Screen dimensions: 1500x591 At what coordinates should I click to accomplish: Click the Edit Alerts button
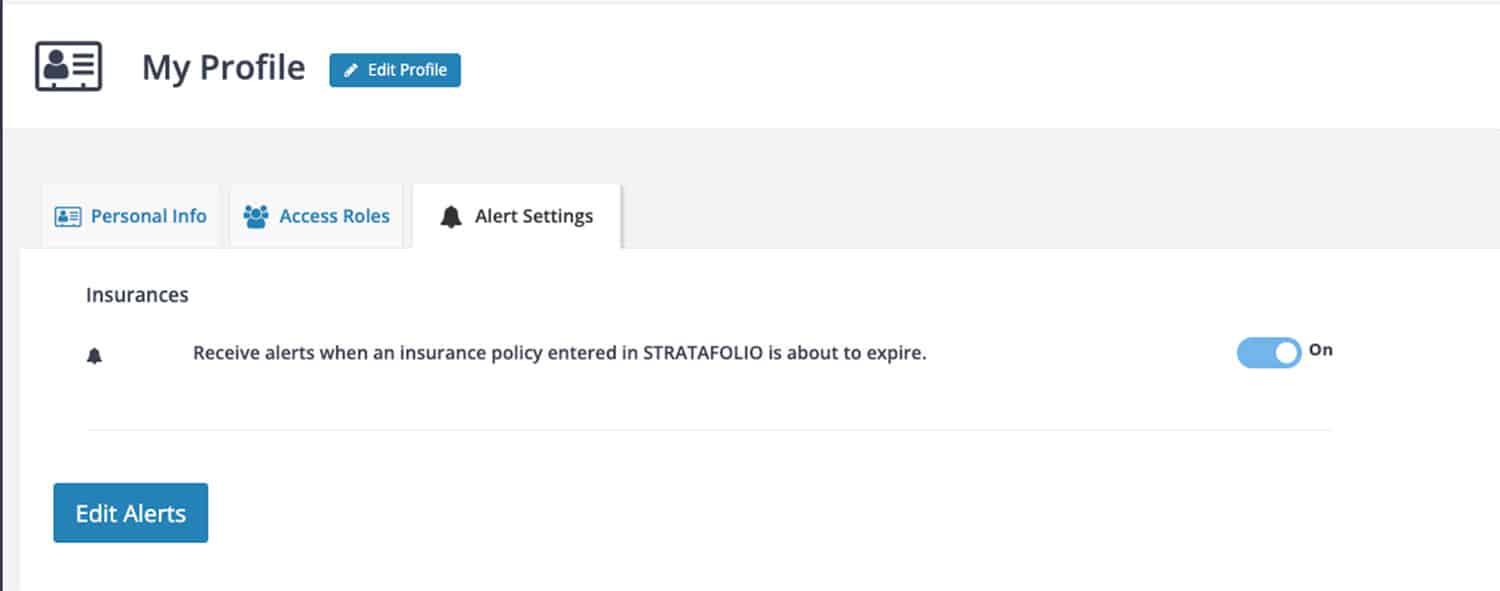131,513
